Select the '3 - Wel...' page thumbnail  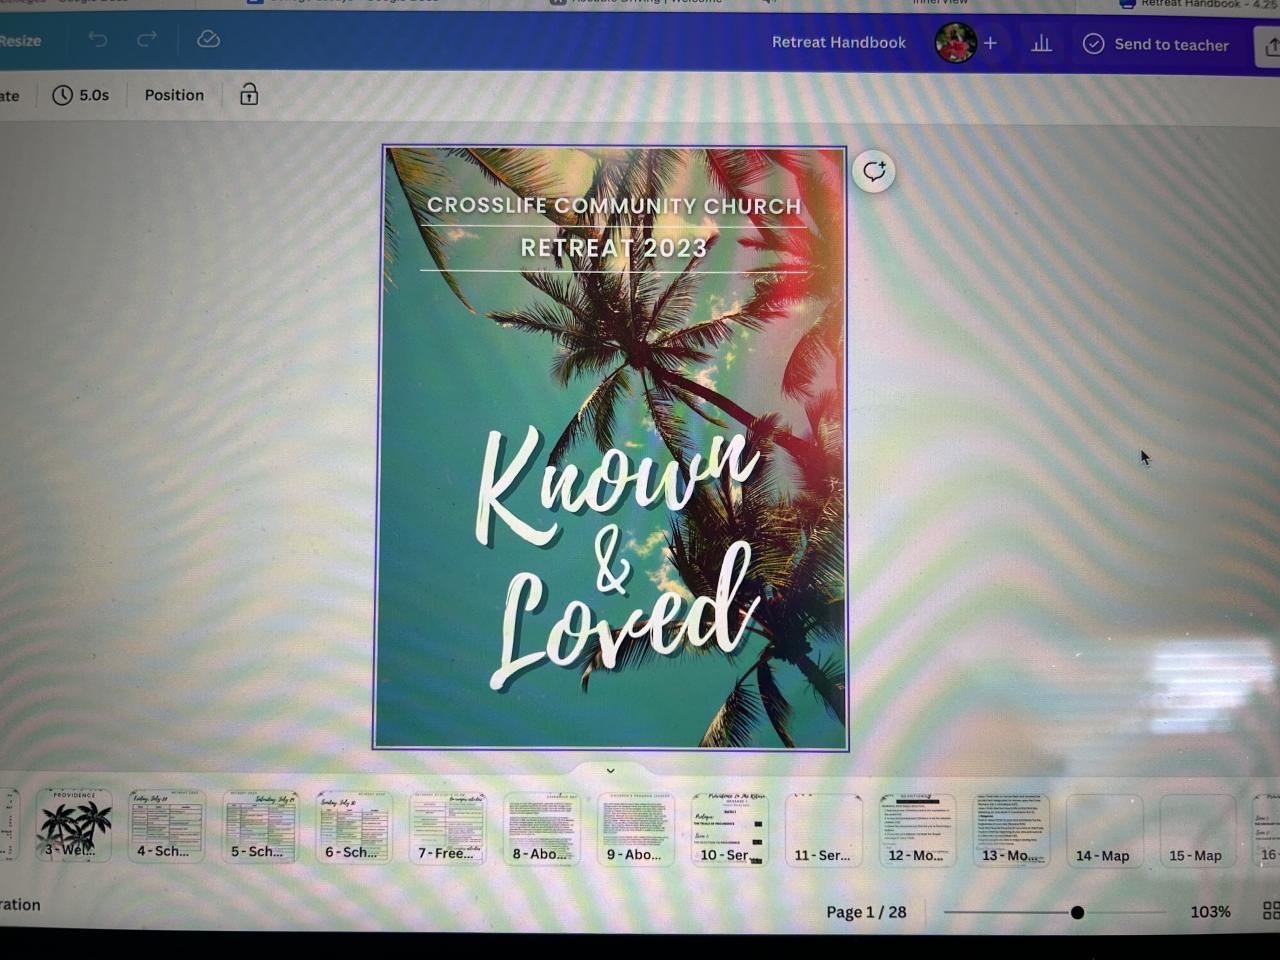pyautogui.click(x=74, y=826)
